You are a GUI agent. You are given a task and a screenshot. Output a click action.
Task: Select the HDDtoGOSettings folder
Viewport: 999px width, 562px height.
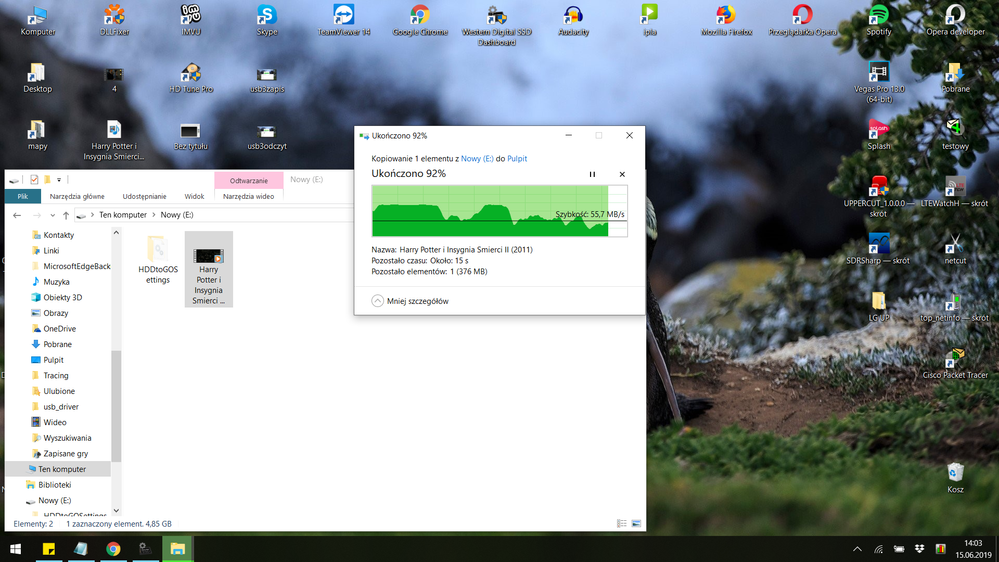pos(157,259)
